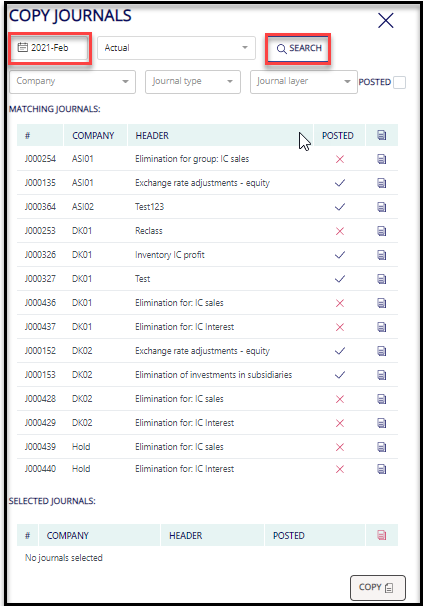Open the Actual scenario dropdown

tap(176, 48)
